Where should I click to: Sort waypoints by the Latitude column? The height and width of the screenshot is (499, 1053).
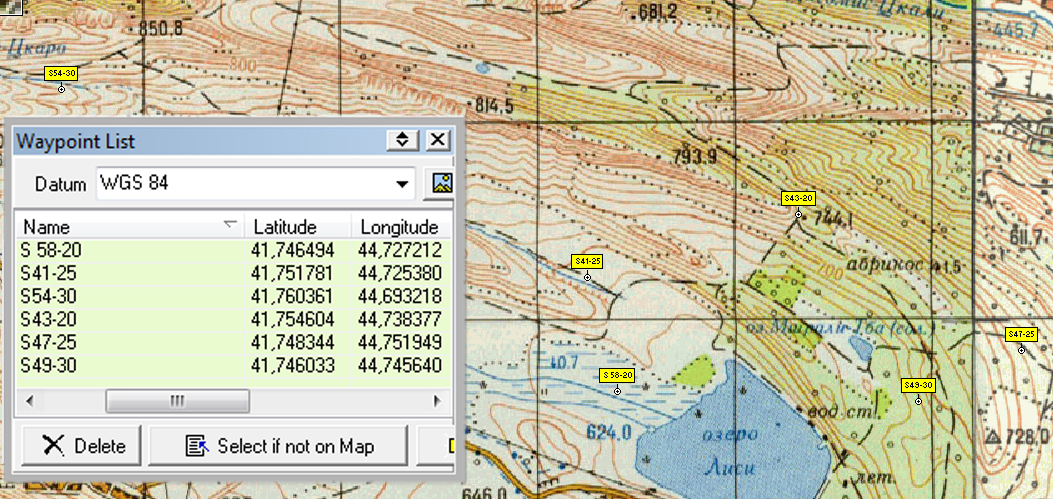[297, 226]
